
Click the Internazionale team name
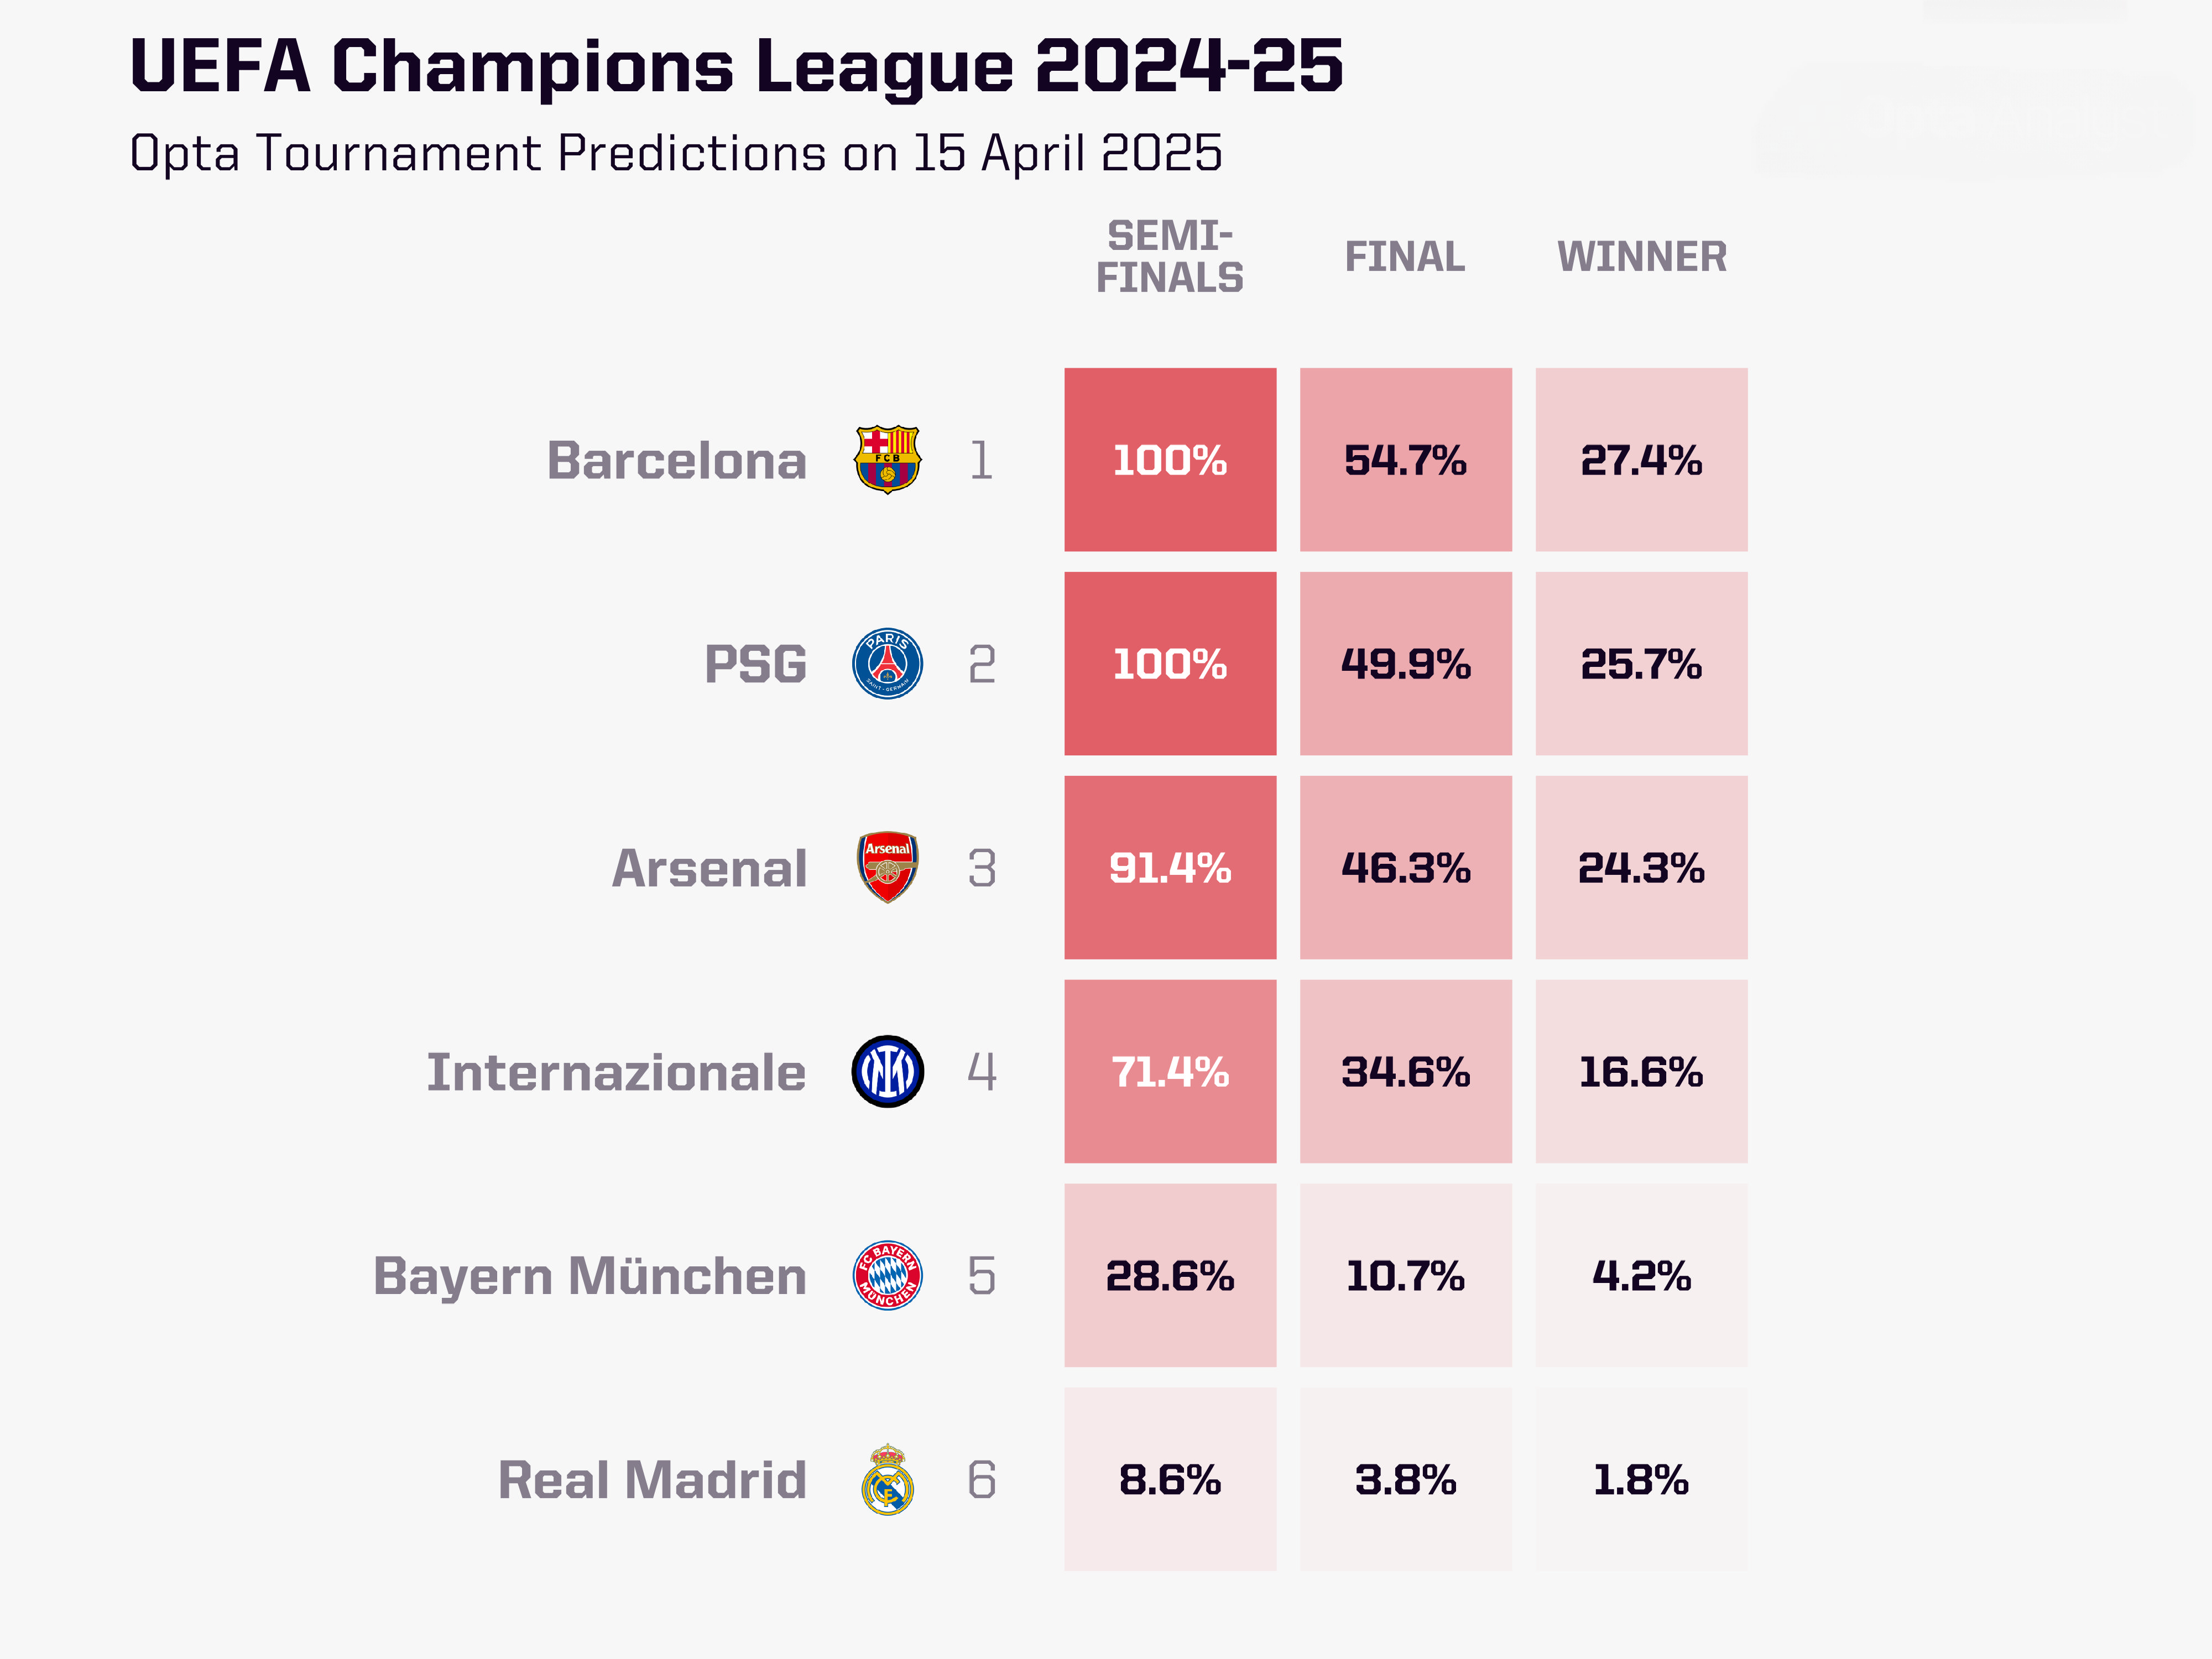616,1072
